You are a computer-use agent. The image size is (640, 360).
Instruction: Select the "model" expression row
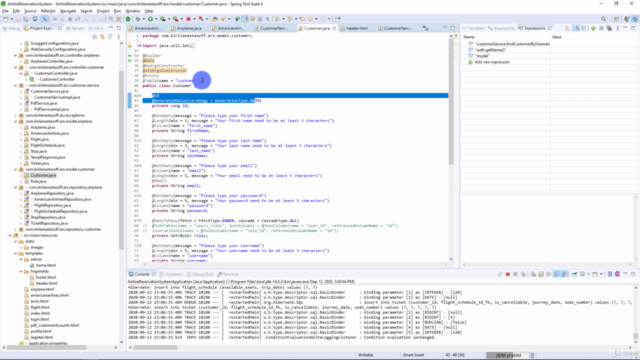tap(482, 56)
